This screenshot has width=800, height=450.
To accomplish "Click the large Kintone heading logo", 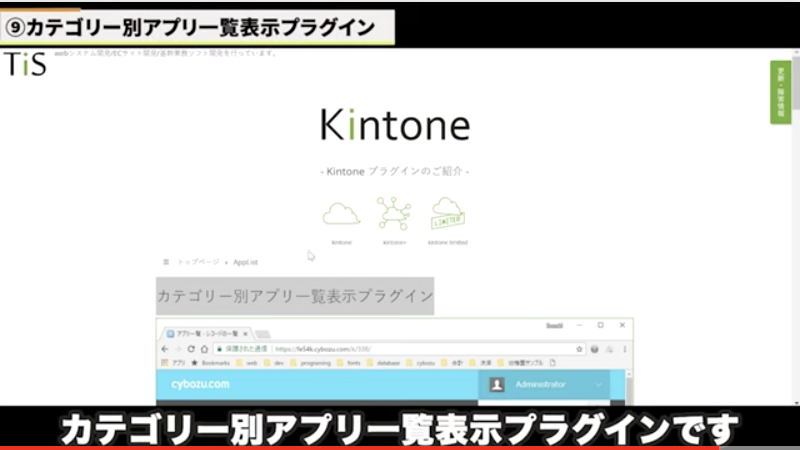I will click(395, 125).
